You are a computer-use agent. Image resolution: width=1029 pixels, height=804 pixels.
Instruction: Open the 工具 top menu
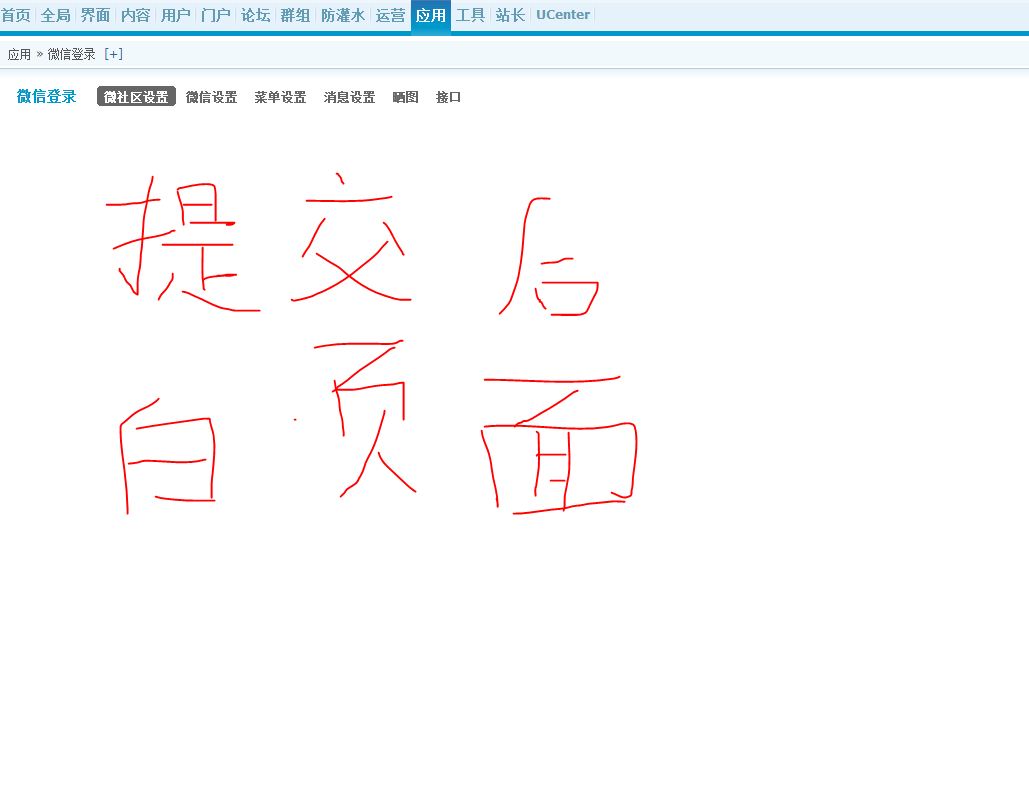pyautogui.click(x=471, y=15)
